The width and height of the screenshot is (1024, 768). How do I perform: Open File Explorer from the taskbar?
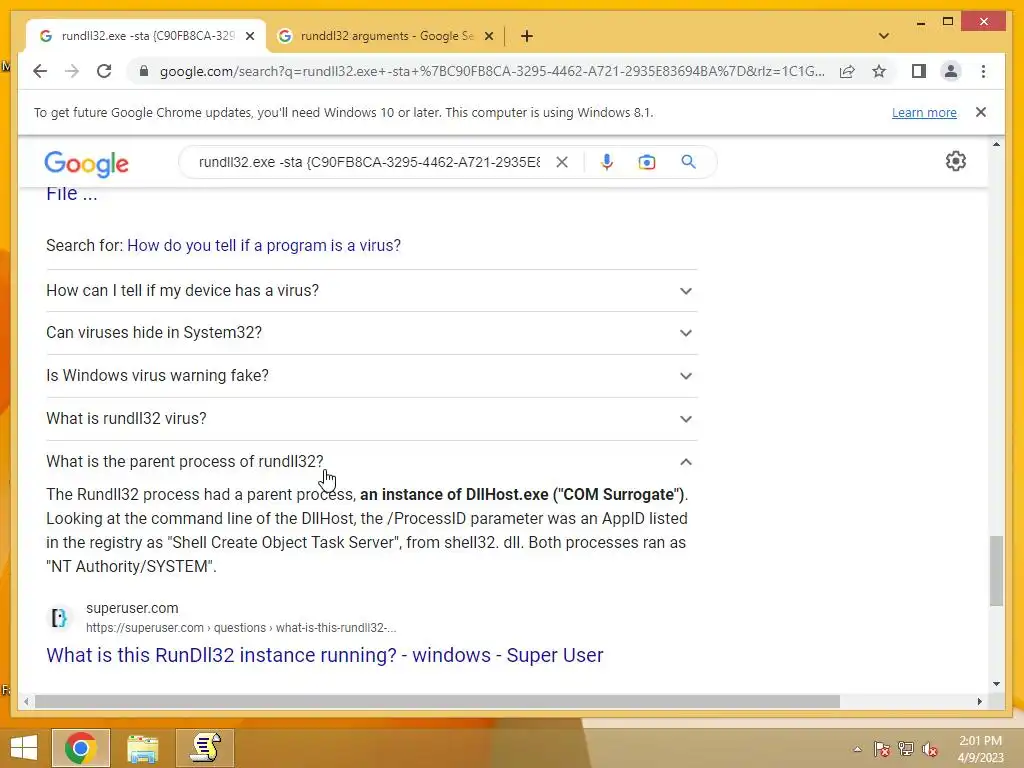[x=142, y=748]
